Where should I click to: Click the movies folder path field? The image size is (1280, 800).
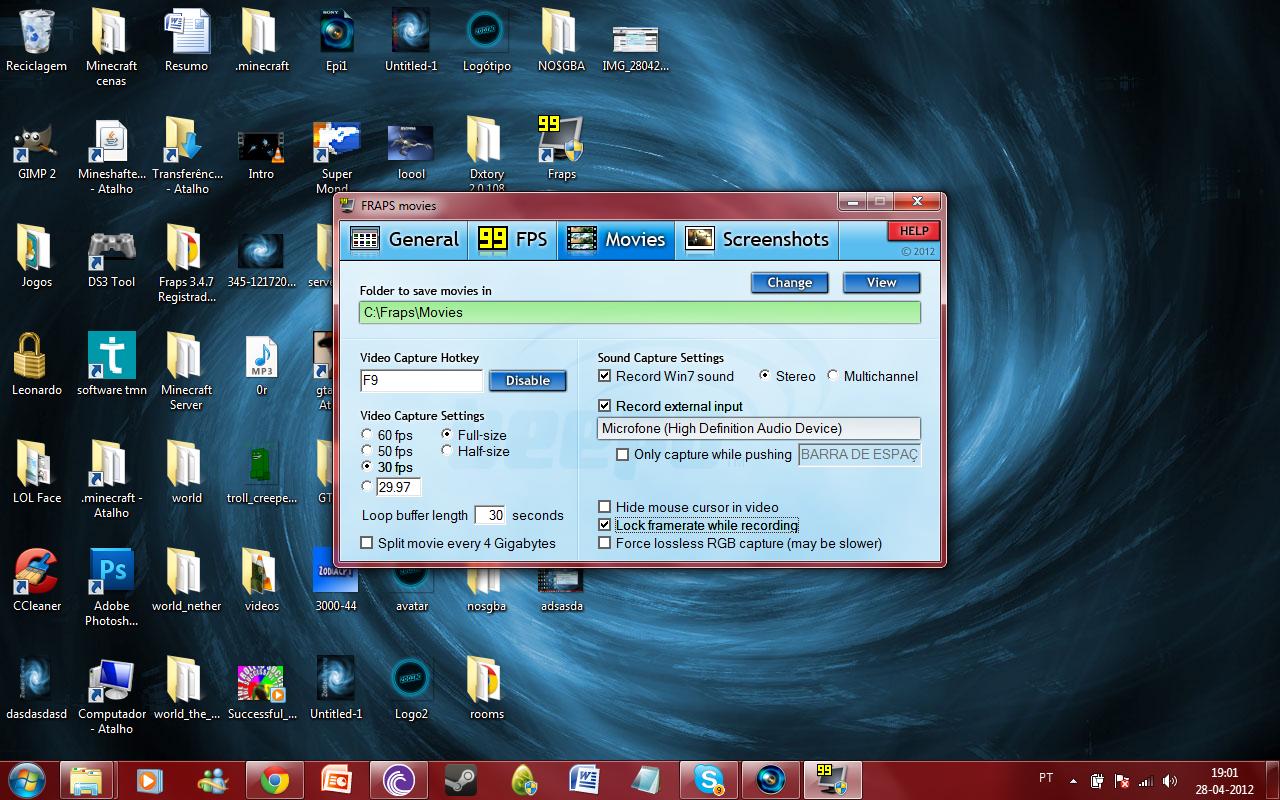click(x=641, y=312)
